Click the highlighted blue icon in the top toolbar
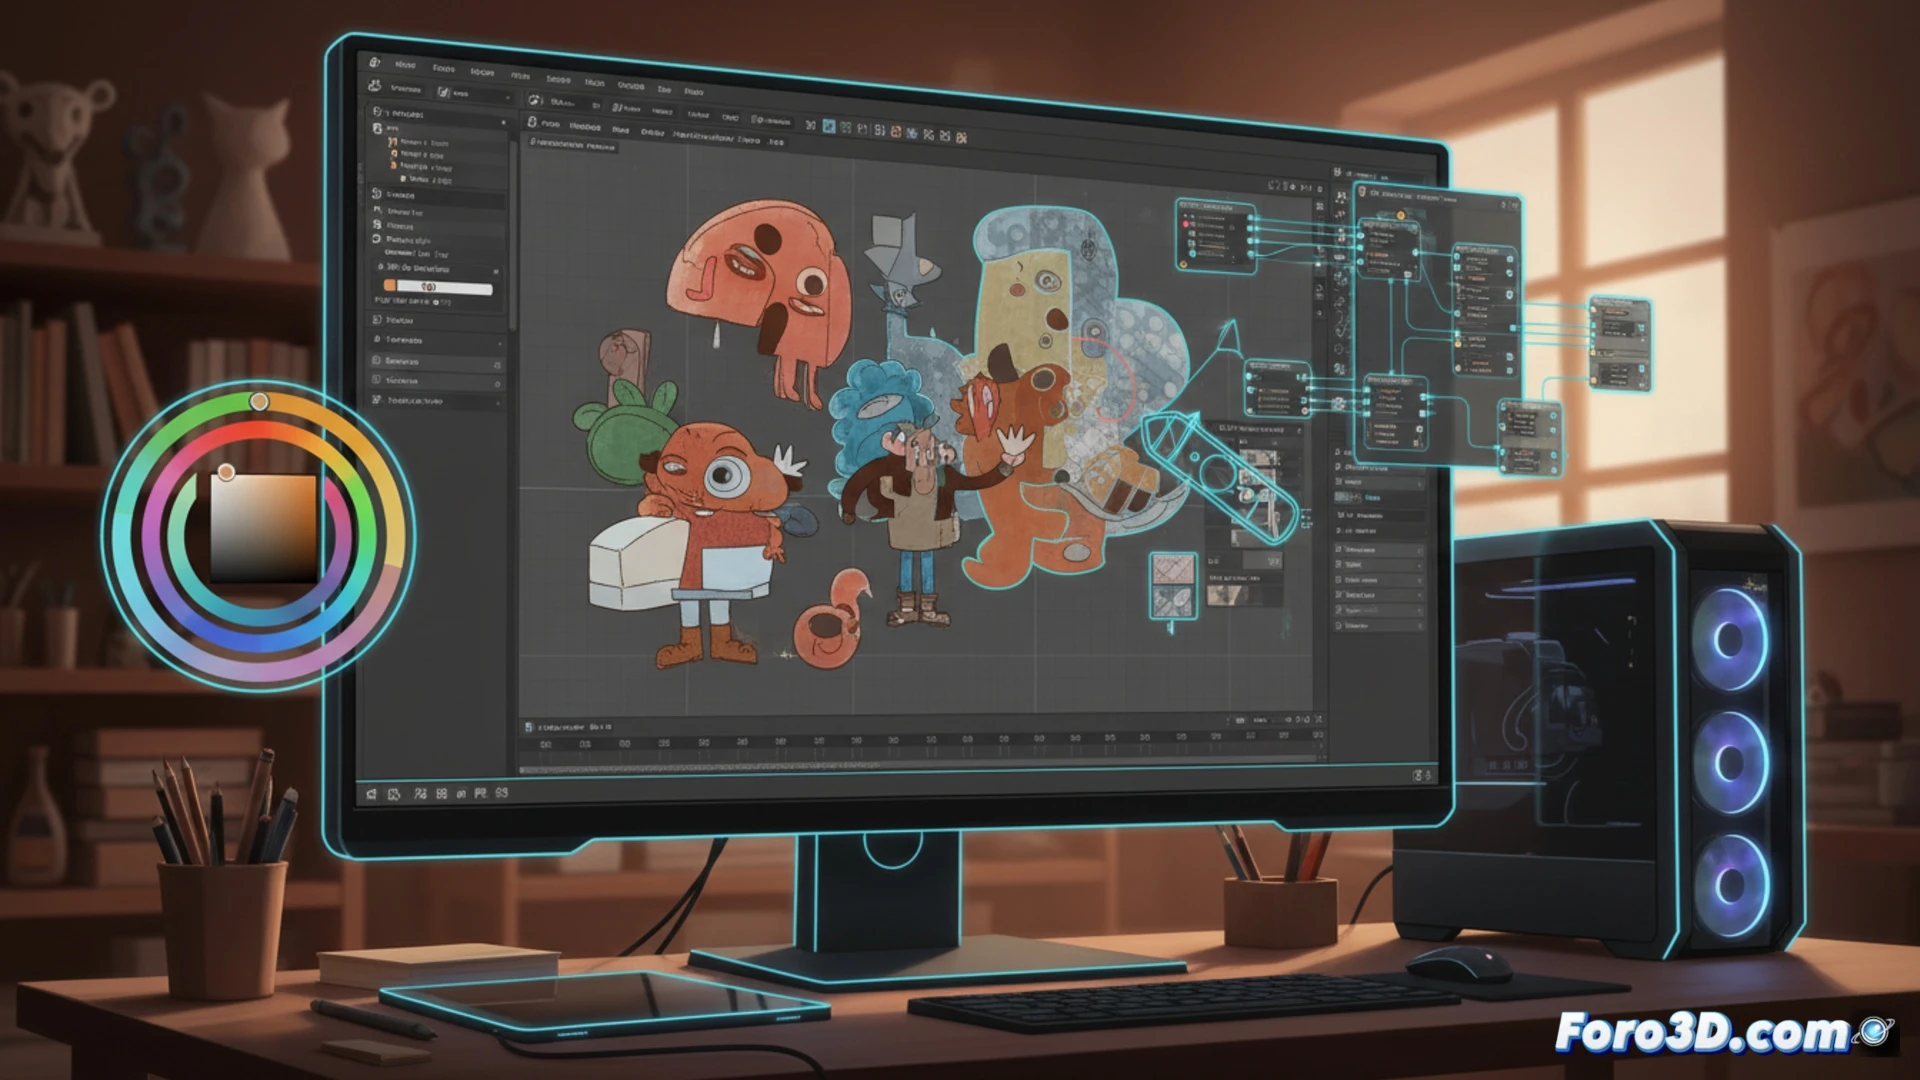This screenshot has height=1080, width=1920. (x=829, y=126)
